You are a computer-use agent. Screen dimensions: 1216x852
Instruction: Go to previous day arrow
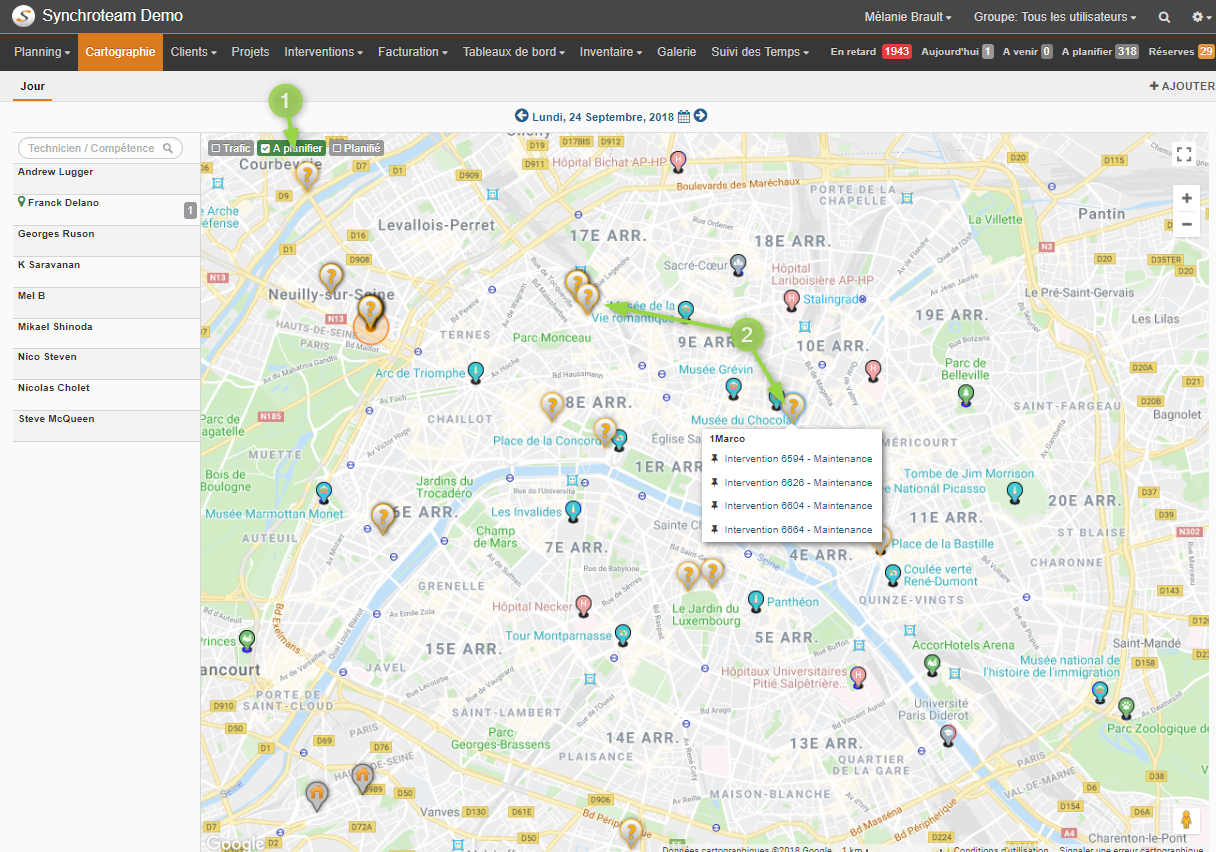[x=521, y=116]
